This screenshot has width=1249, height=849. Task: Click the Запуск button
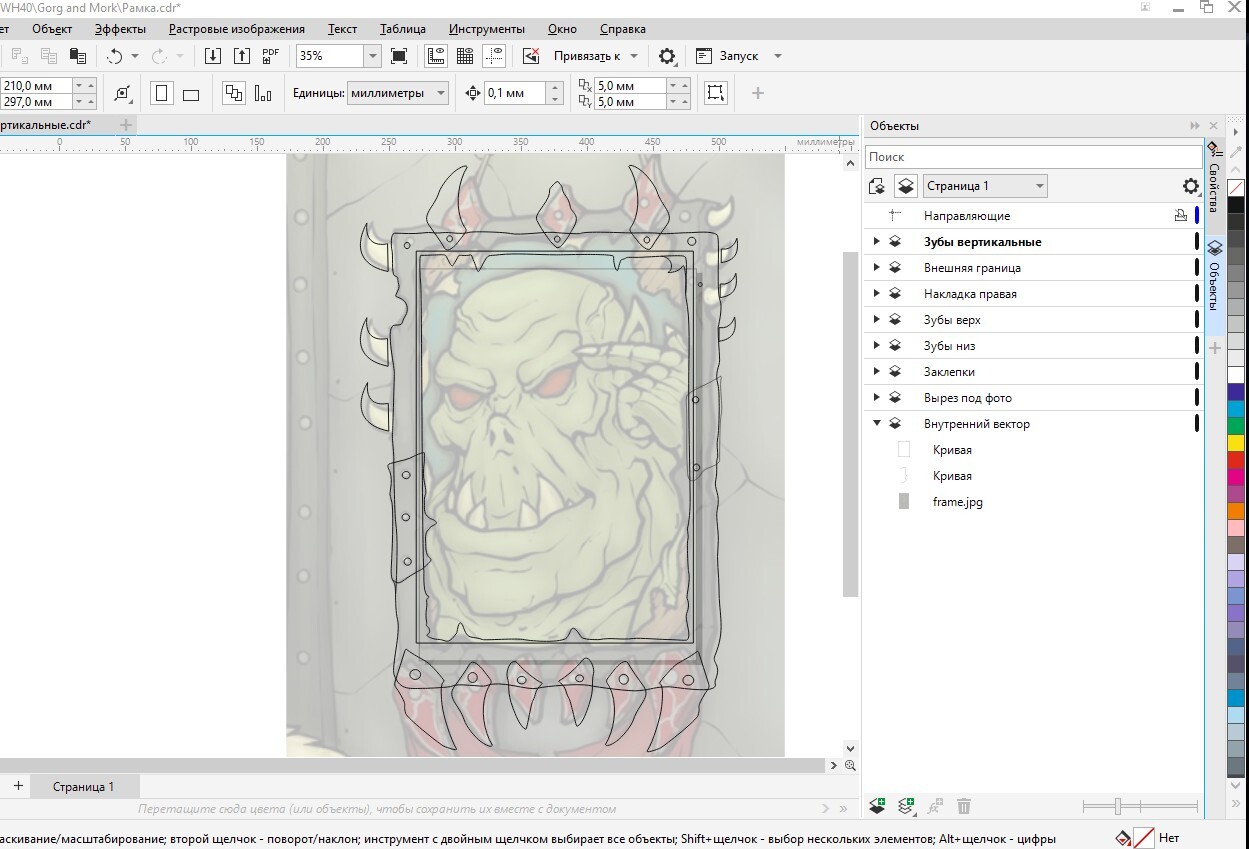738,56
